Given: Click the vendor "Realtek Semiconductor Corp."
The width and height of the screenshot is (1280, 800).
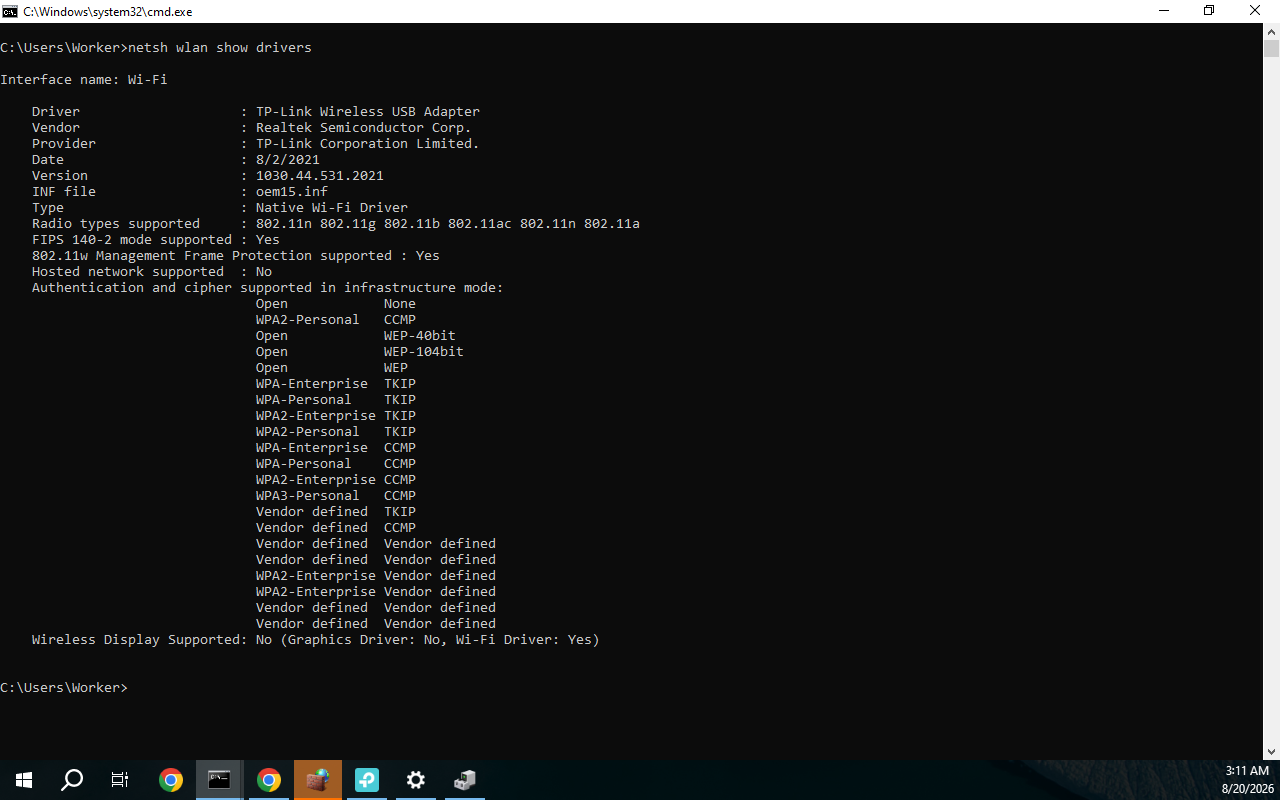Looking at the screenshot, I should click(364, 128).
